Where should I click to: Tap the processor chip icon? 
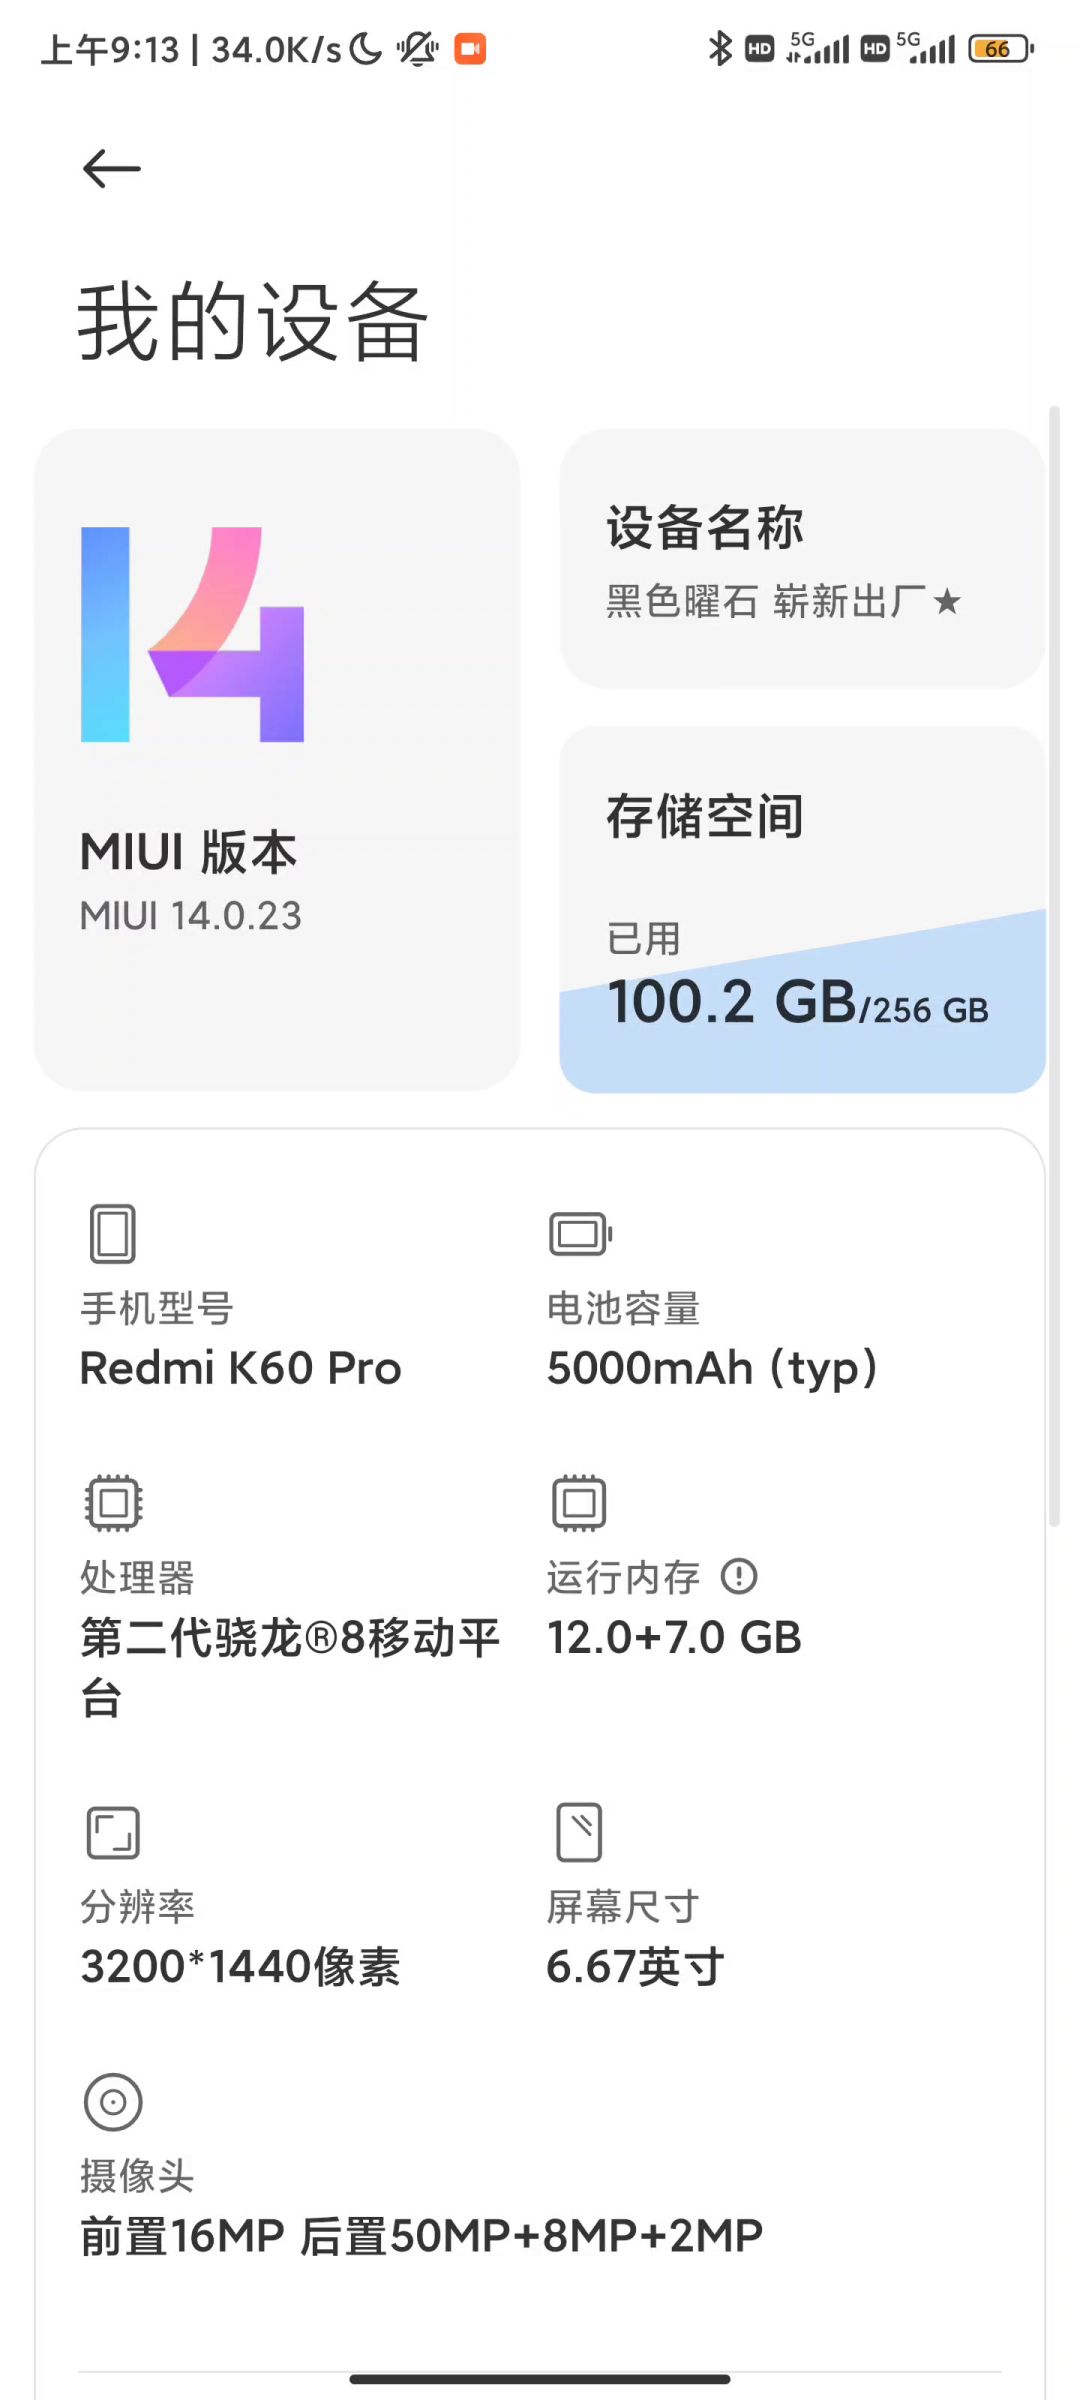(x=113, y=1502)
